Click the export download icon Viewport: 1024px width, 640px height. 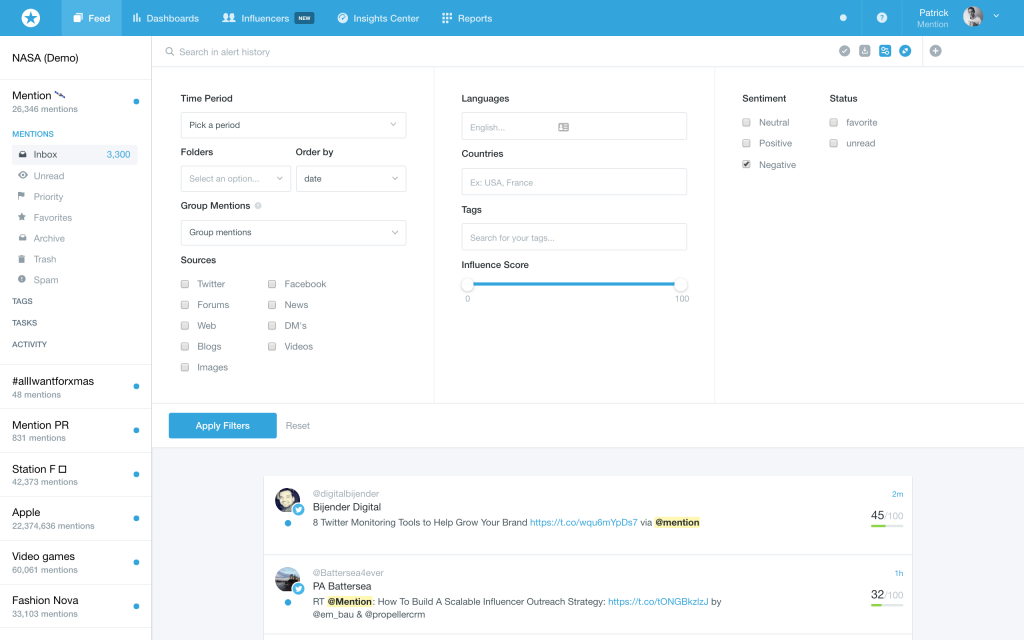865,51
